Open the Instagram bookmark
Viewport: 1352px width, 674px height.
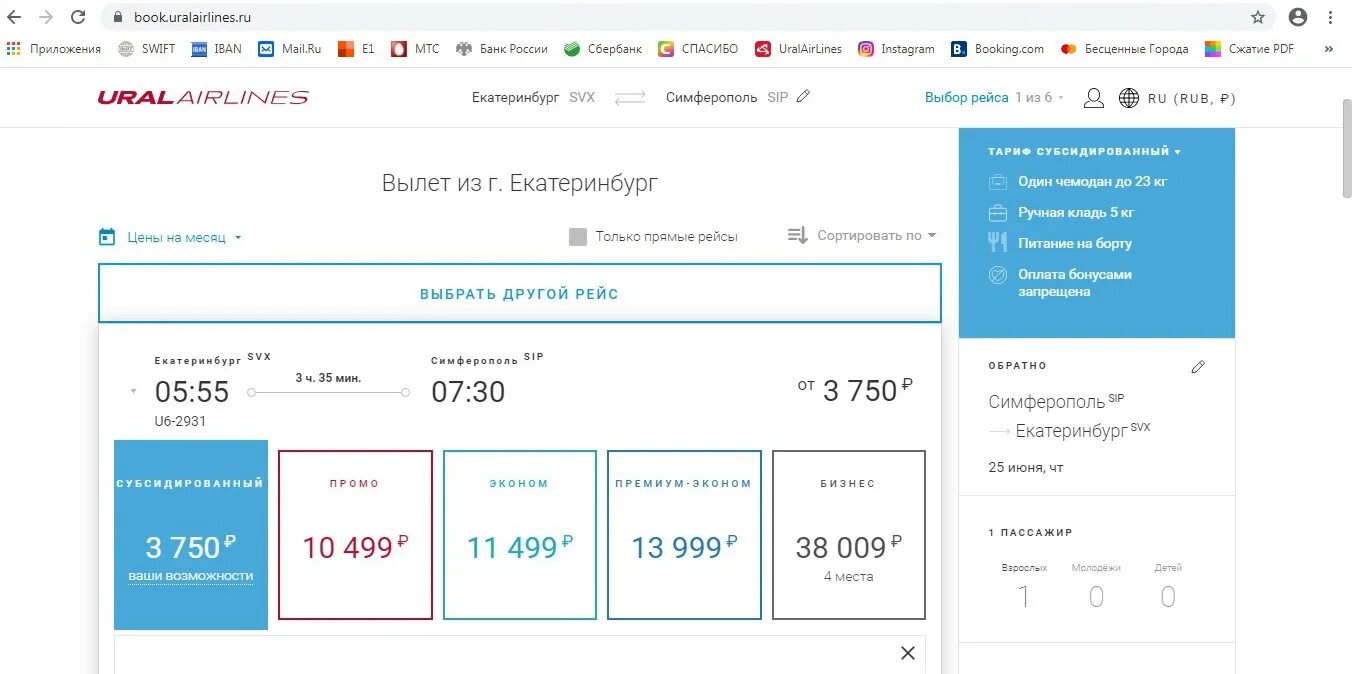point(897,48)
